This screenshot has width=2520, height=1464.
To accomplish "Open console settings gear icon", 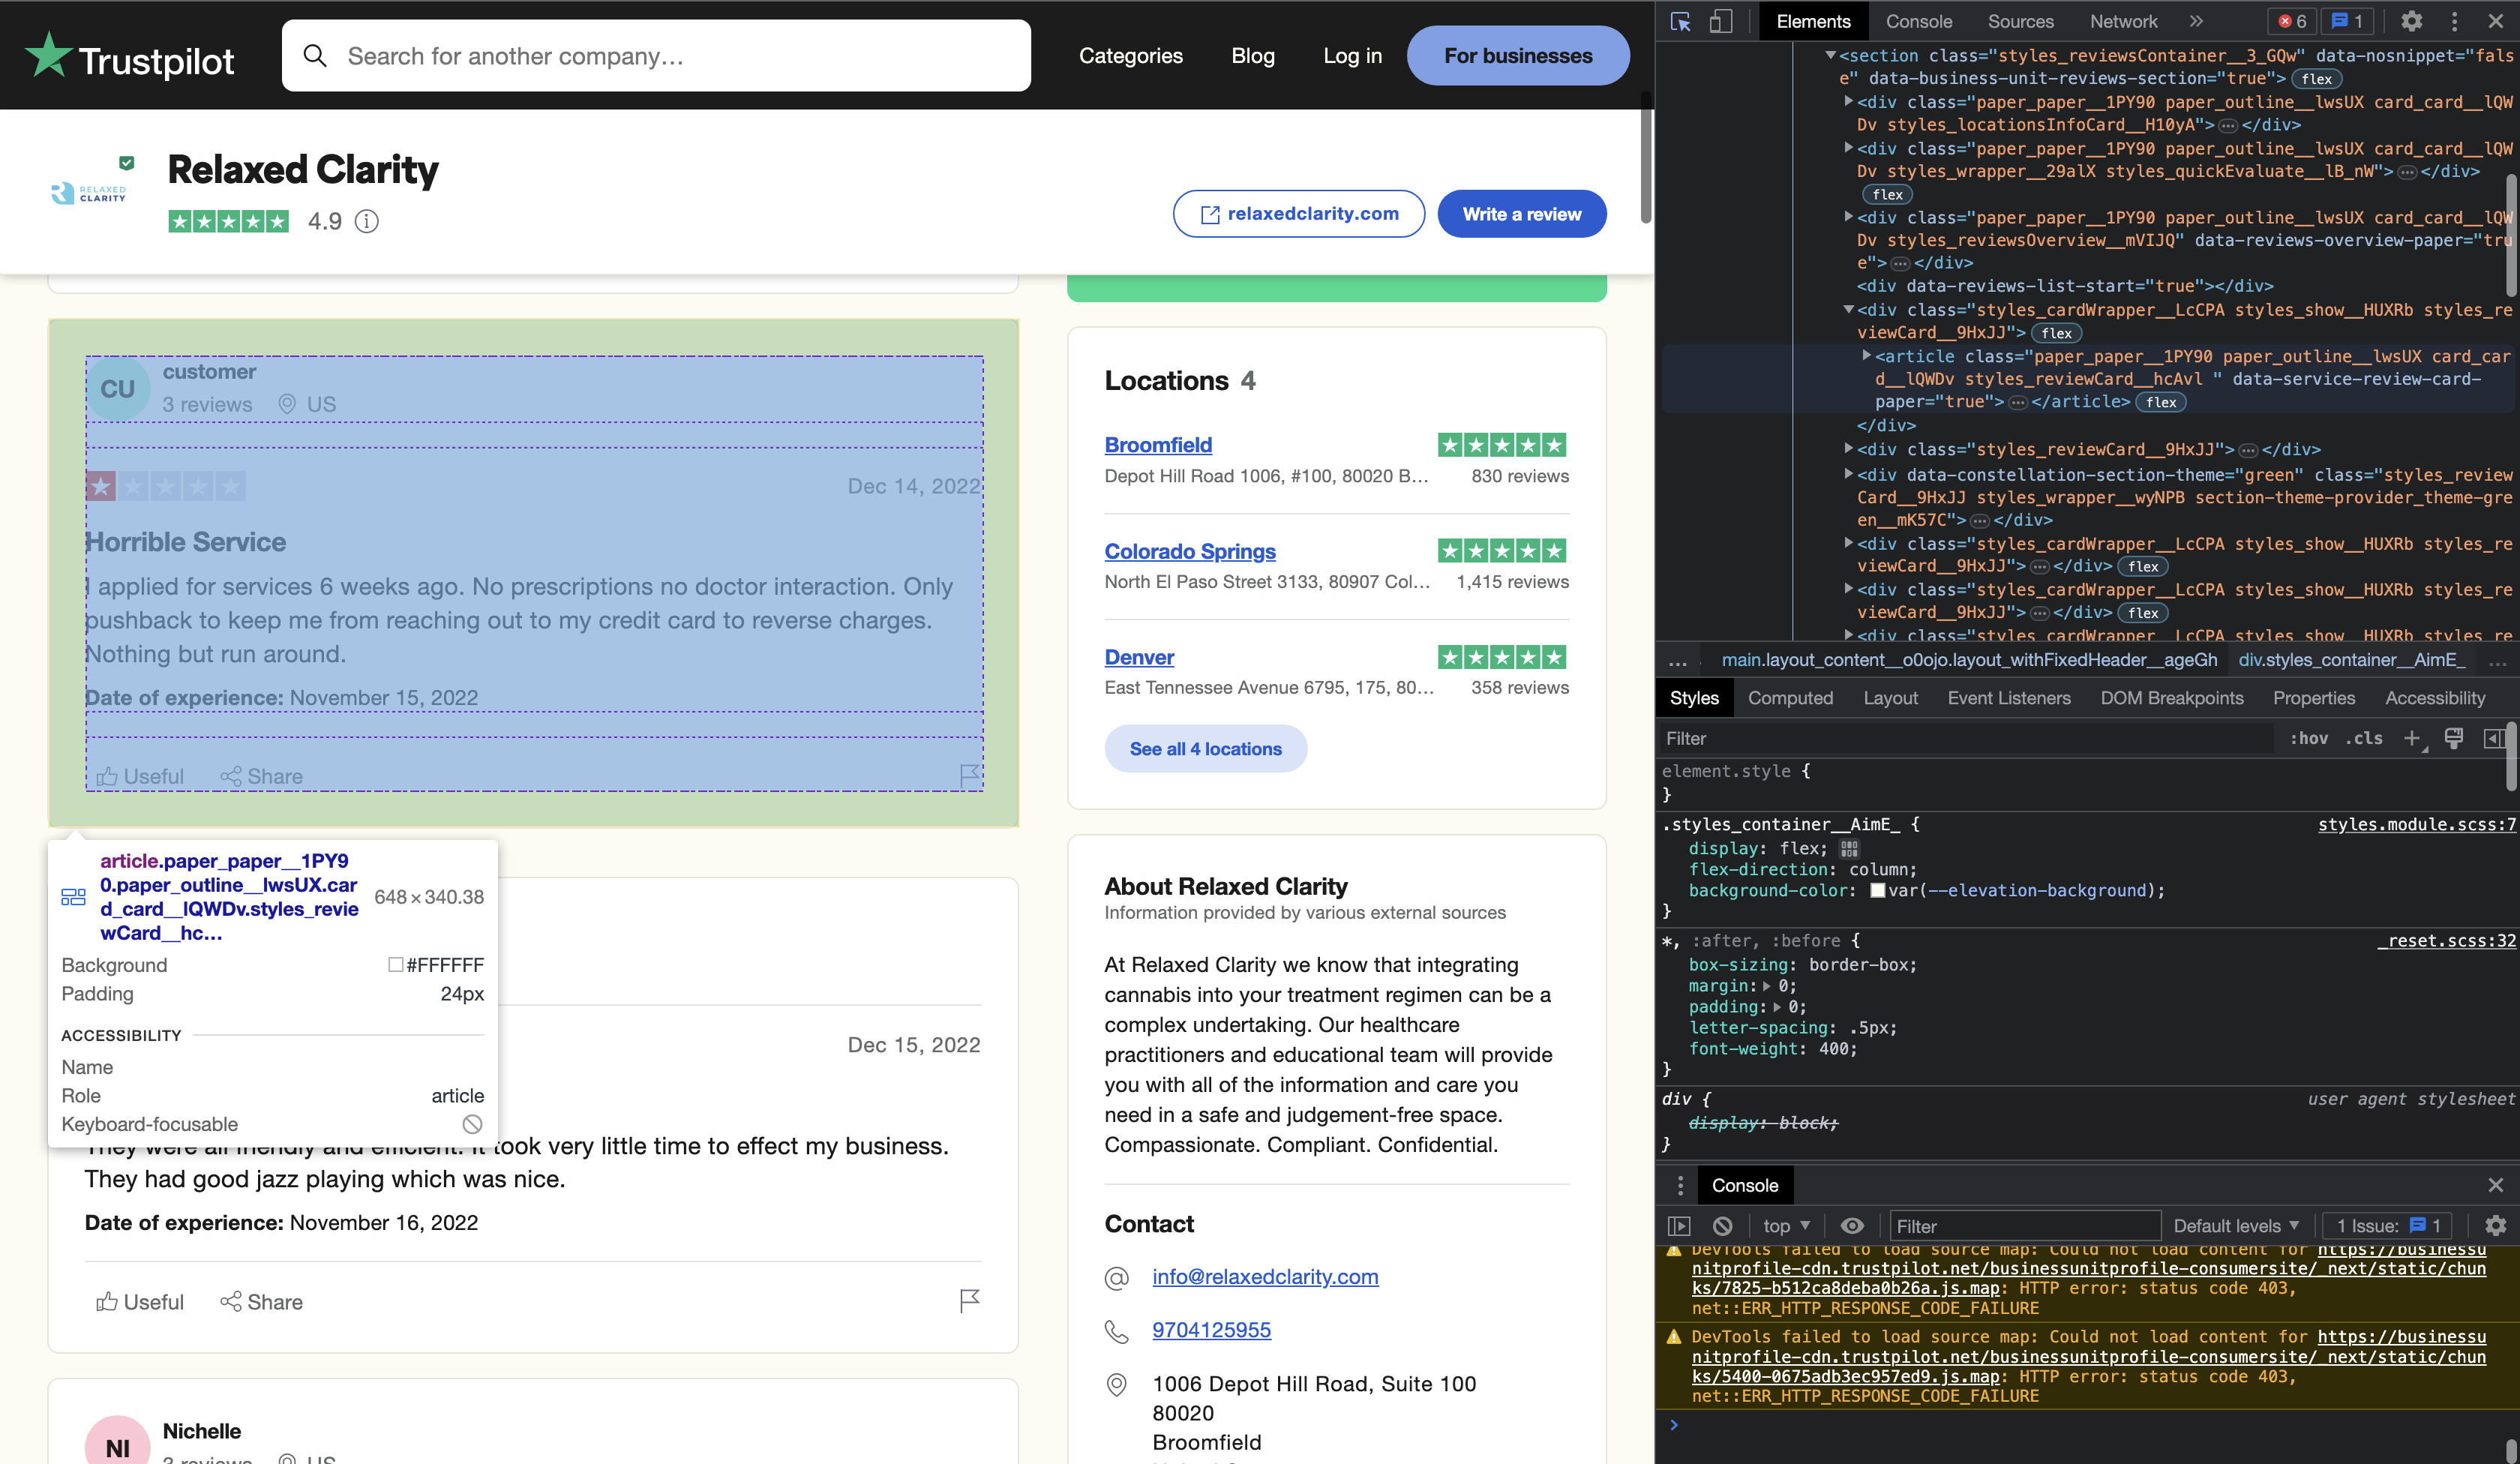I will (2495, 1225).
